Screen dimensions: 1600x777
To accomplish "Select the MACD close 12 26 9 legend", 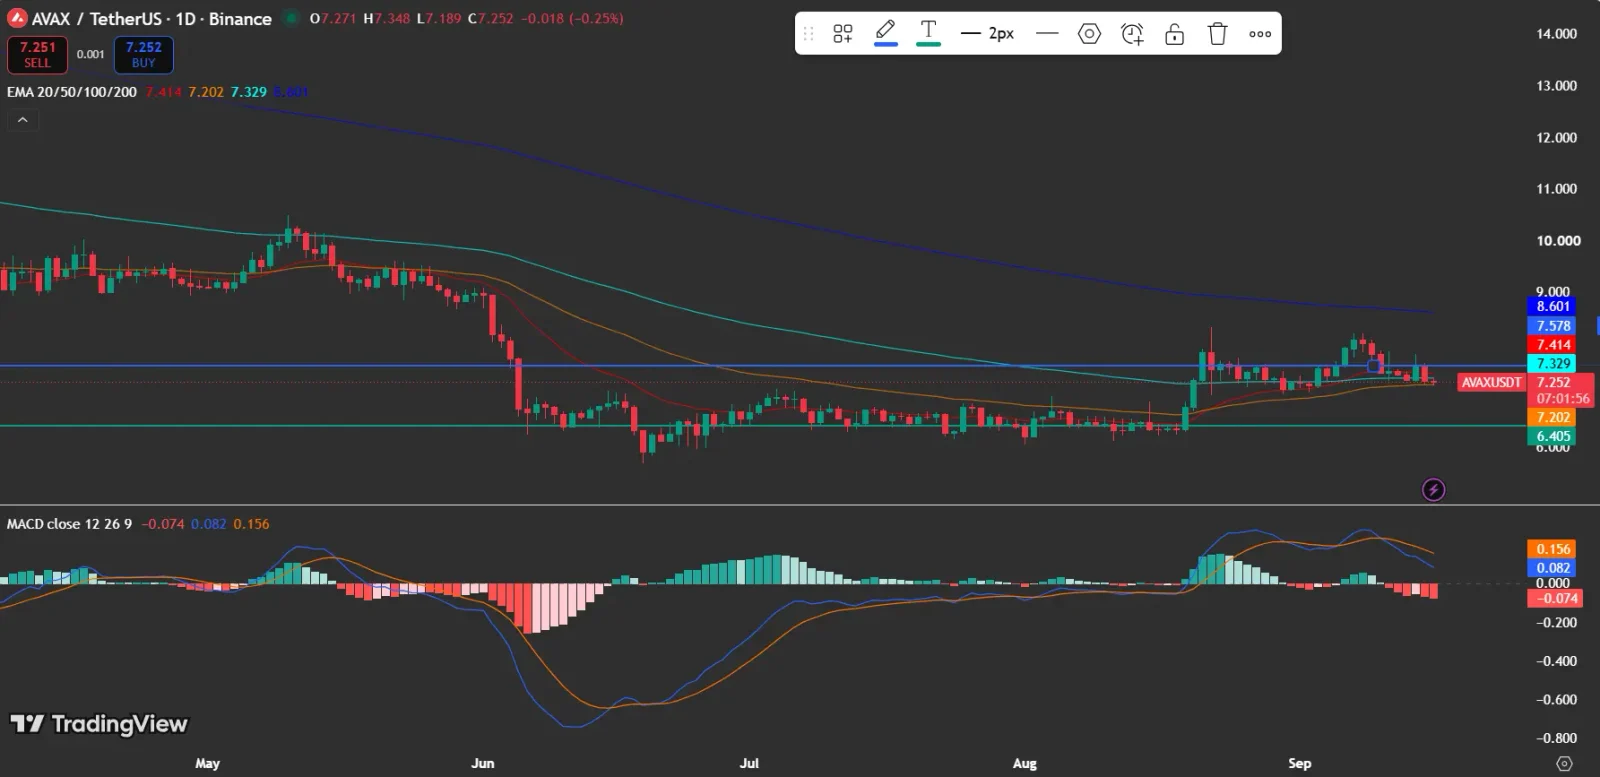I will 69,524.
